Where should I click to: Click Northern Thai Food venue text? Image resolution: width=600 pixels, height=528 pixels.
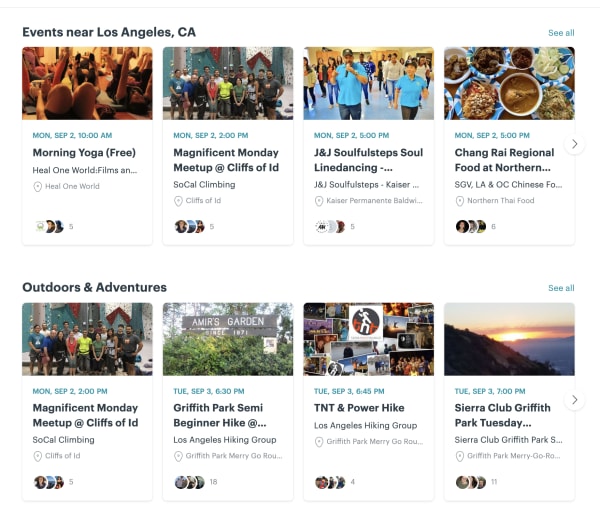(x=501, y=200)
